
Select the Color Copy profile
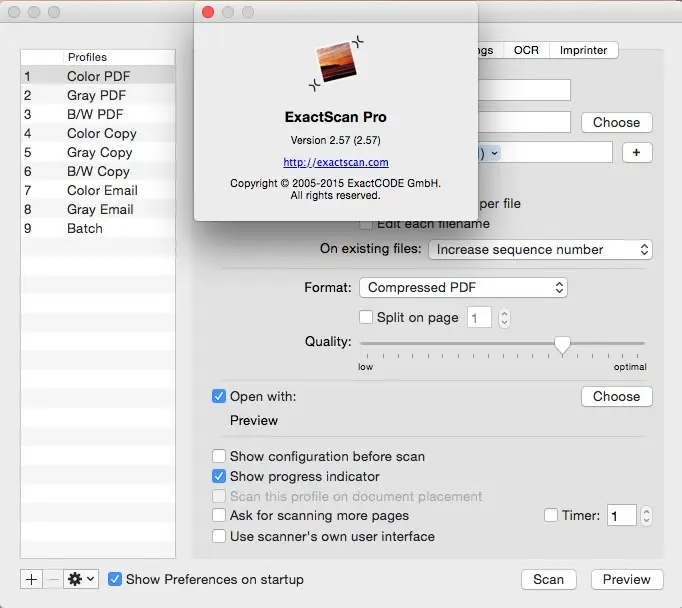(98, 133)
